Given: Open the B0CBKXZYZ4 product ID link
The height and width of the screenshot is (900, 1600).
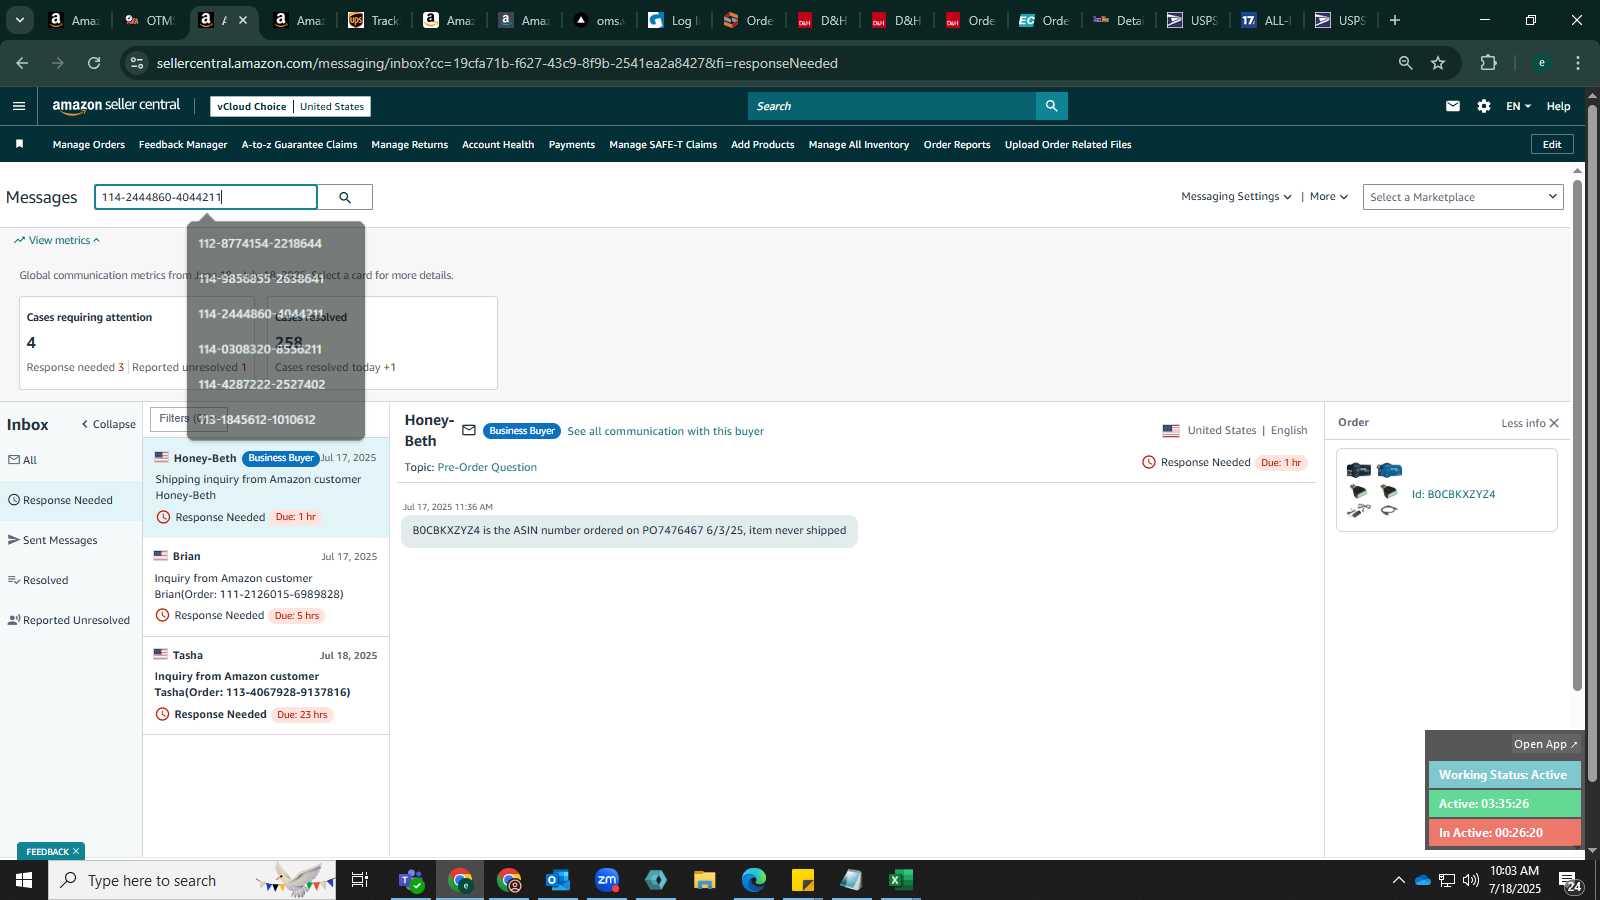Looking at the screenshot, I should coord(1453,494).
